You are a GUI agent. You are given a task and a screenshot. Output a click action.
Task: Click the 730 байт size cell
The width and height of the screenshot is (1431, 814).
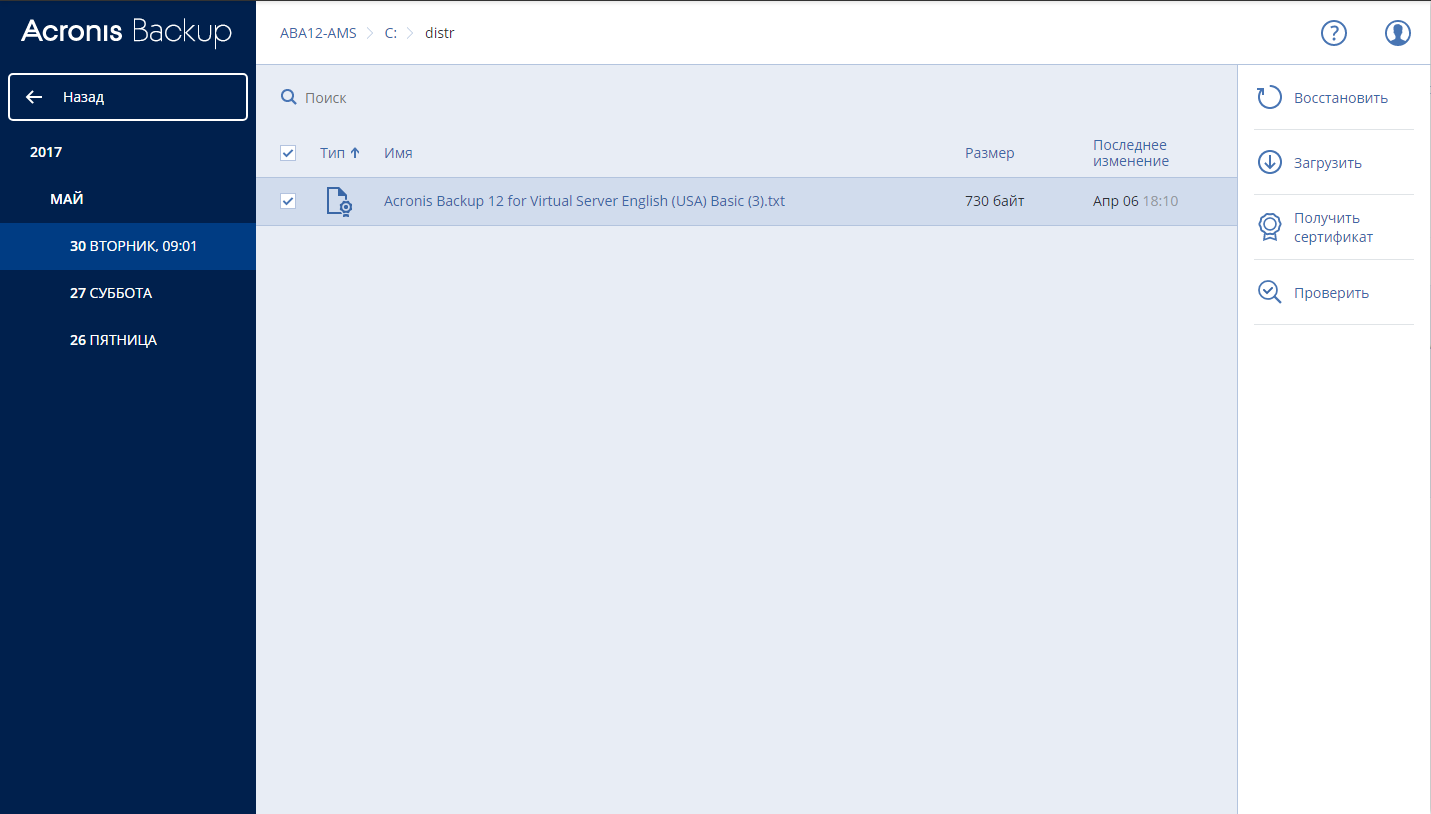[994, 201]
